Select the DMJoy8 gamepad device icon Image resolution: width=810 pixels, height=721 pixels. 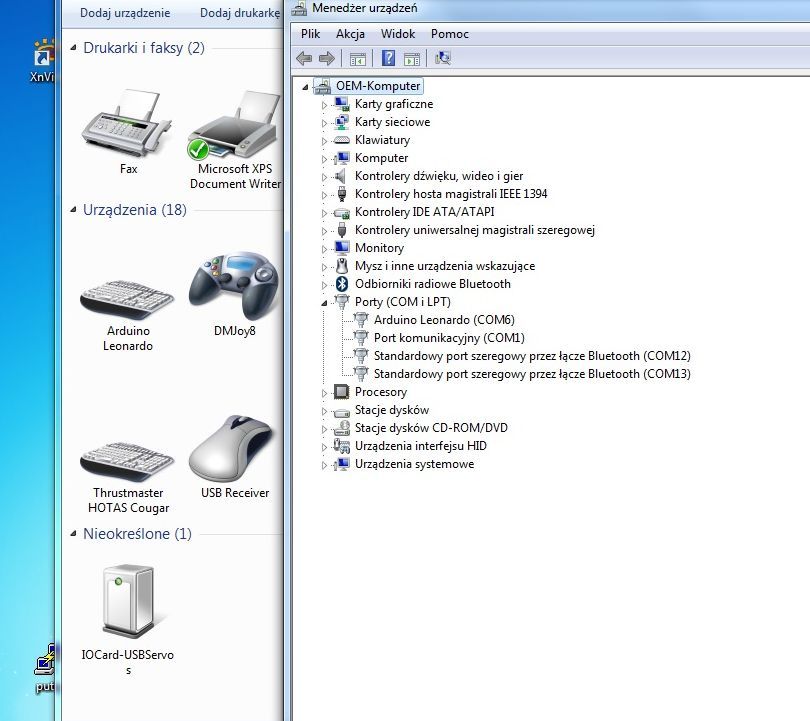(233, 285)
